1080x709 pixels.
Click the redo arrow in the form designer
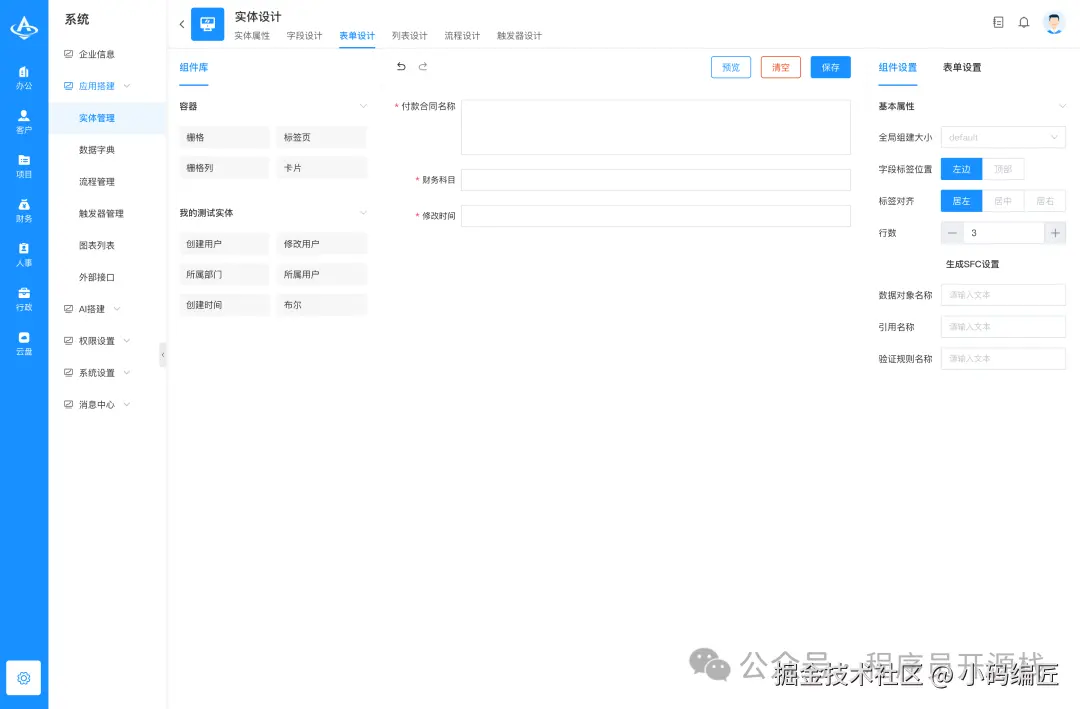pos(421,64)
